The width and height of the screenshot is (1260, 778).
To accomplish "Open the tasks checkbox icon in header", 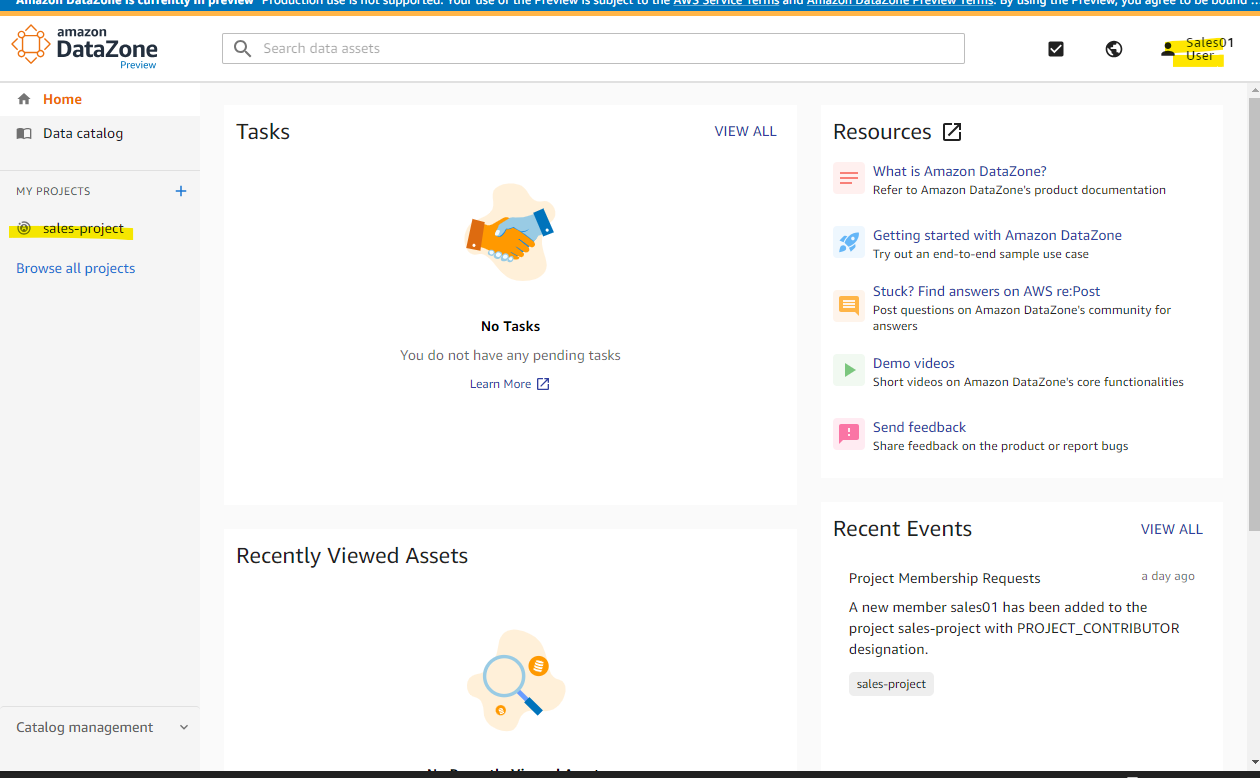I will [x=1056, y=48].
